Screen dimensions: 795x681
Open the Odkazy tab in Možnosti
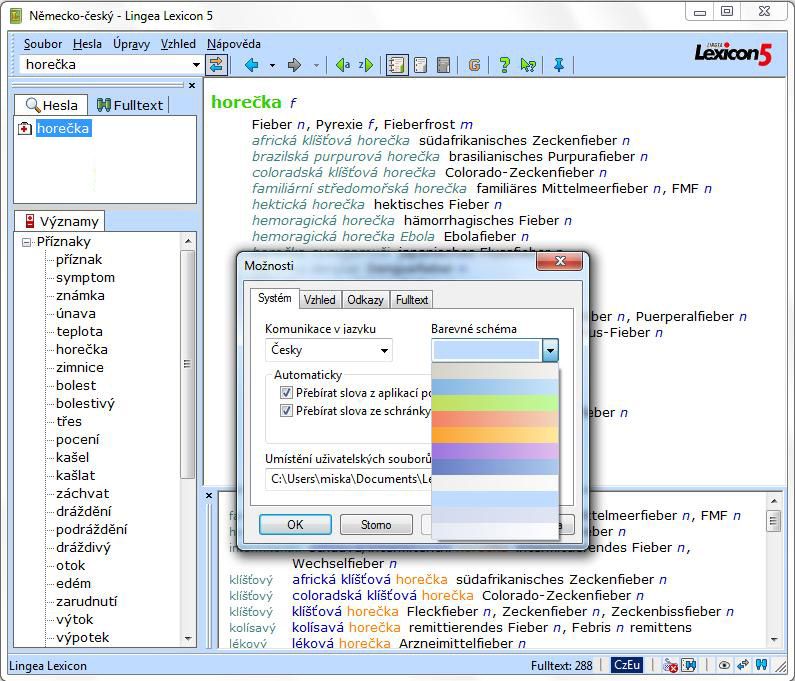(365, 300)
